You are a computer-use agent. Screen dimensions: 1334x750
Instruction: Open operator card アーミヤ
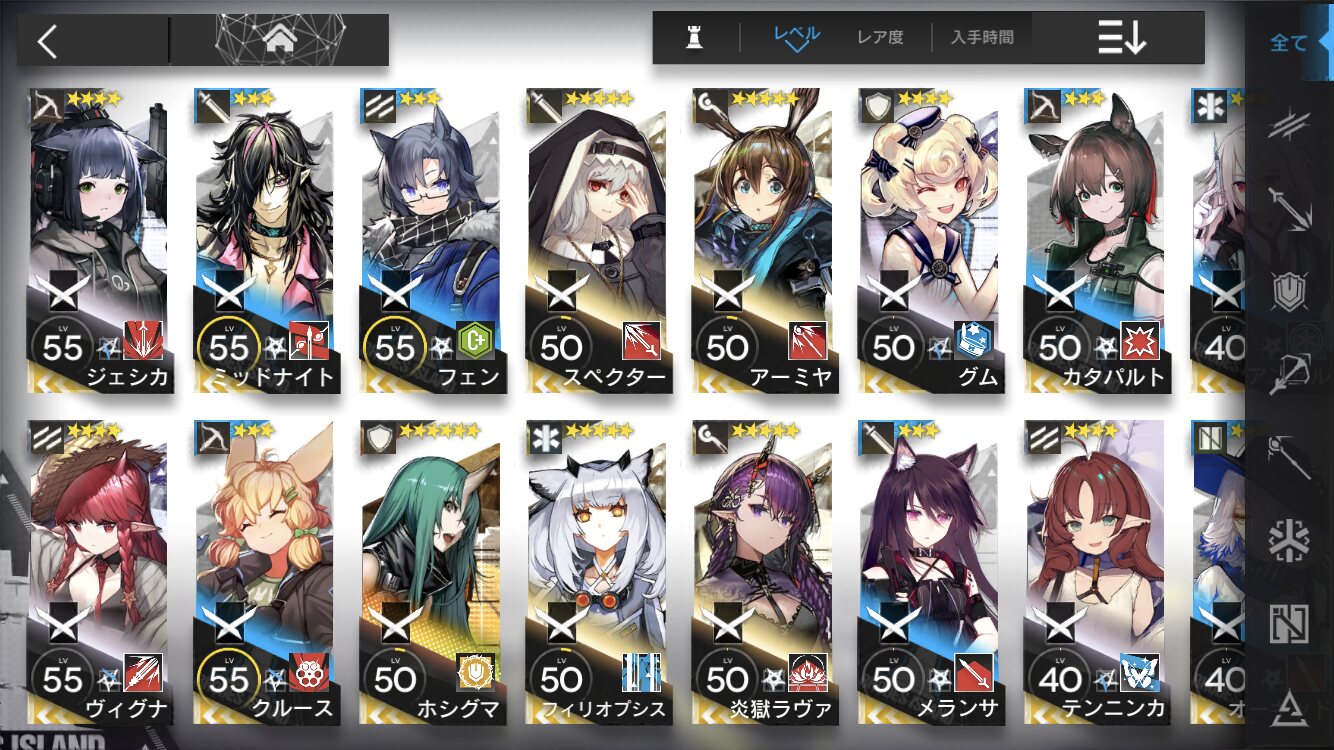point(762,241)
